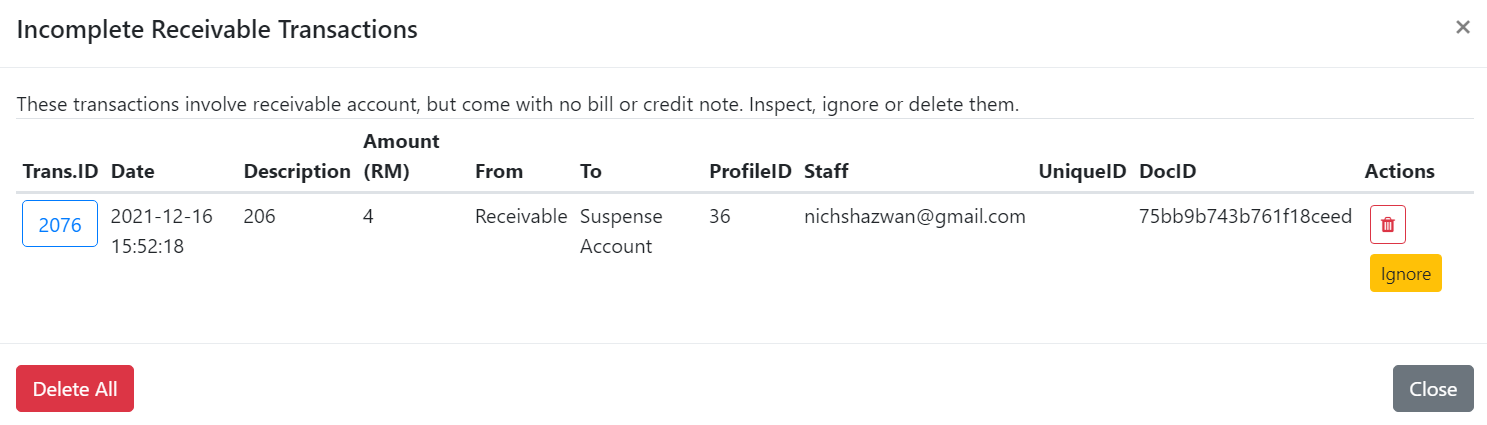Dismiss dialog with the X icon
The width and height of the screenshot is (1487, 425).
(1462, 28)
